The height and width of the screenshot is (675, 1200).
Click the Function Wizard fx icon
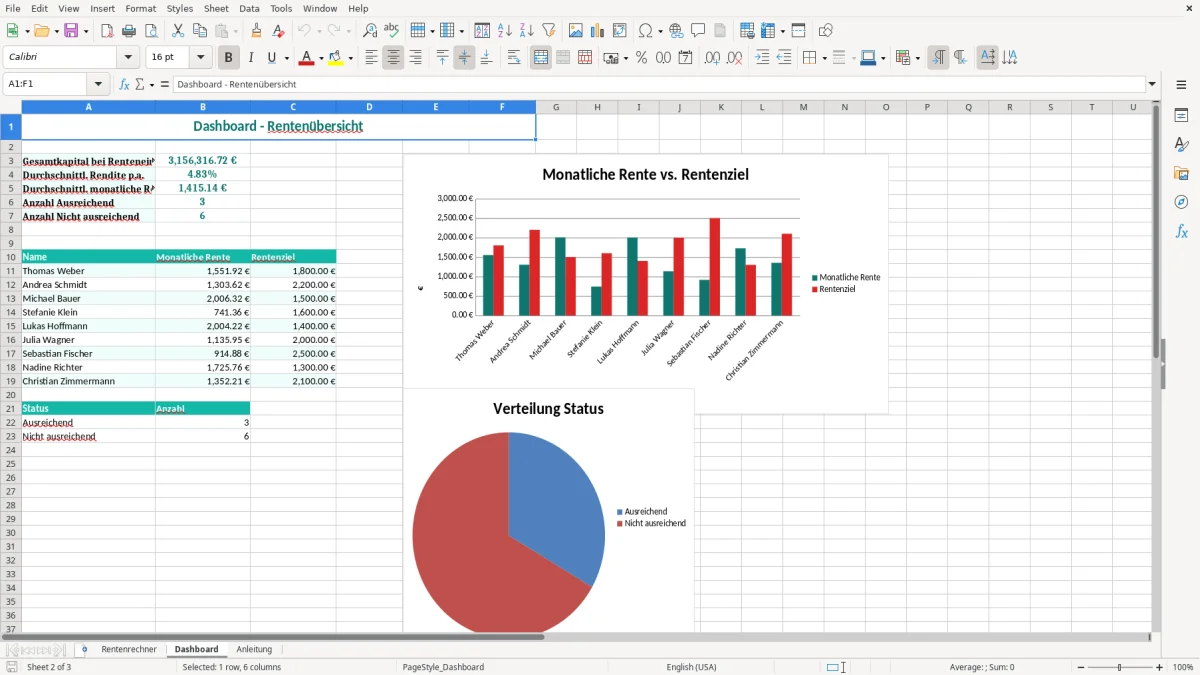(125, 85)
